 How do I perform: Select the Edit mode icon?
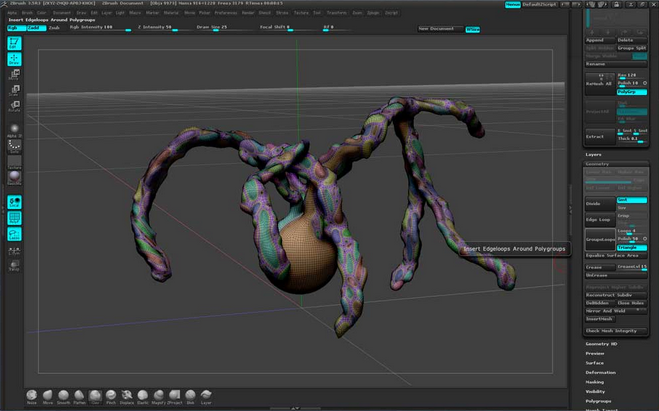pos(15,43)
